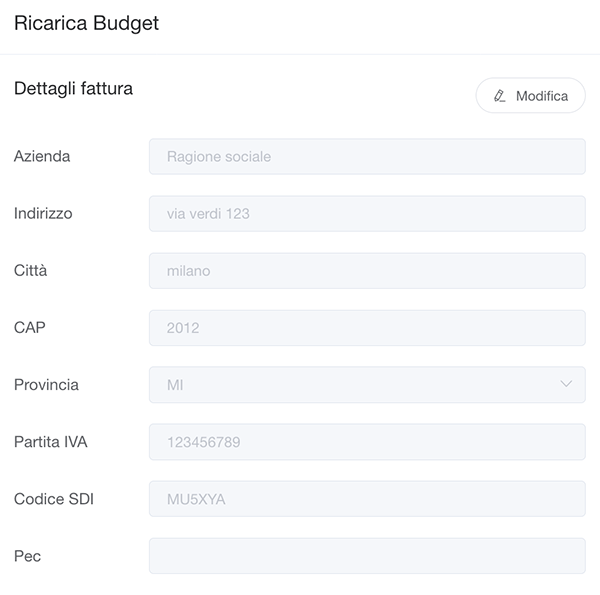This screenshot has width=600, height=595.
Task: Select the Codice SDI field with MU5XYA
Action: tap(366, 499)
